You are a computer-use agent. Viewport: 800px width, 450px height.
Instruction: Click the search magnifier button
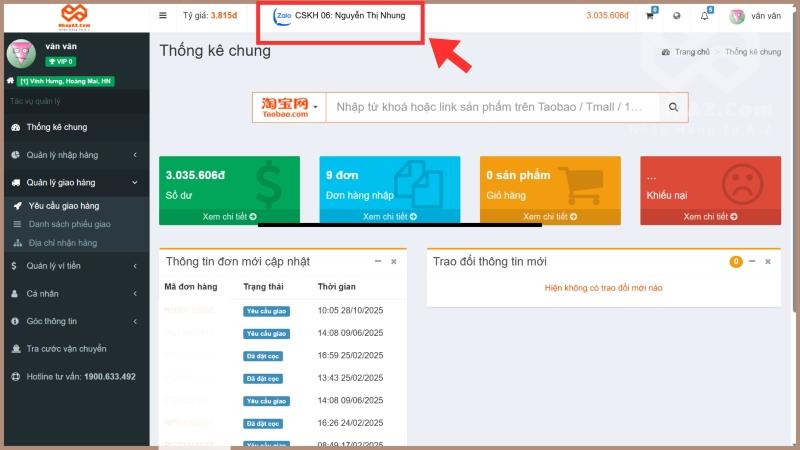(x=674, y=107)
